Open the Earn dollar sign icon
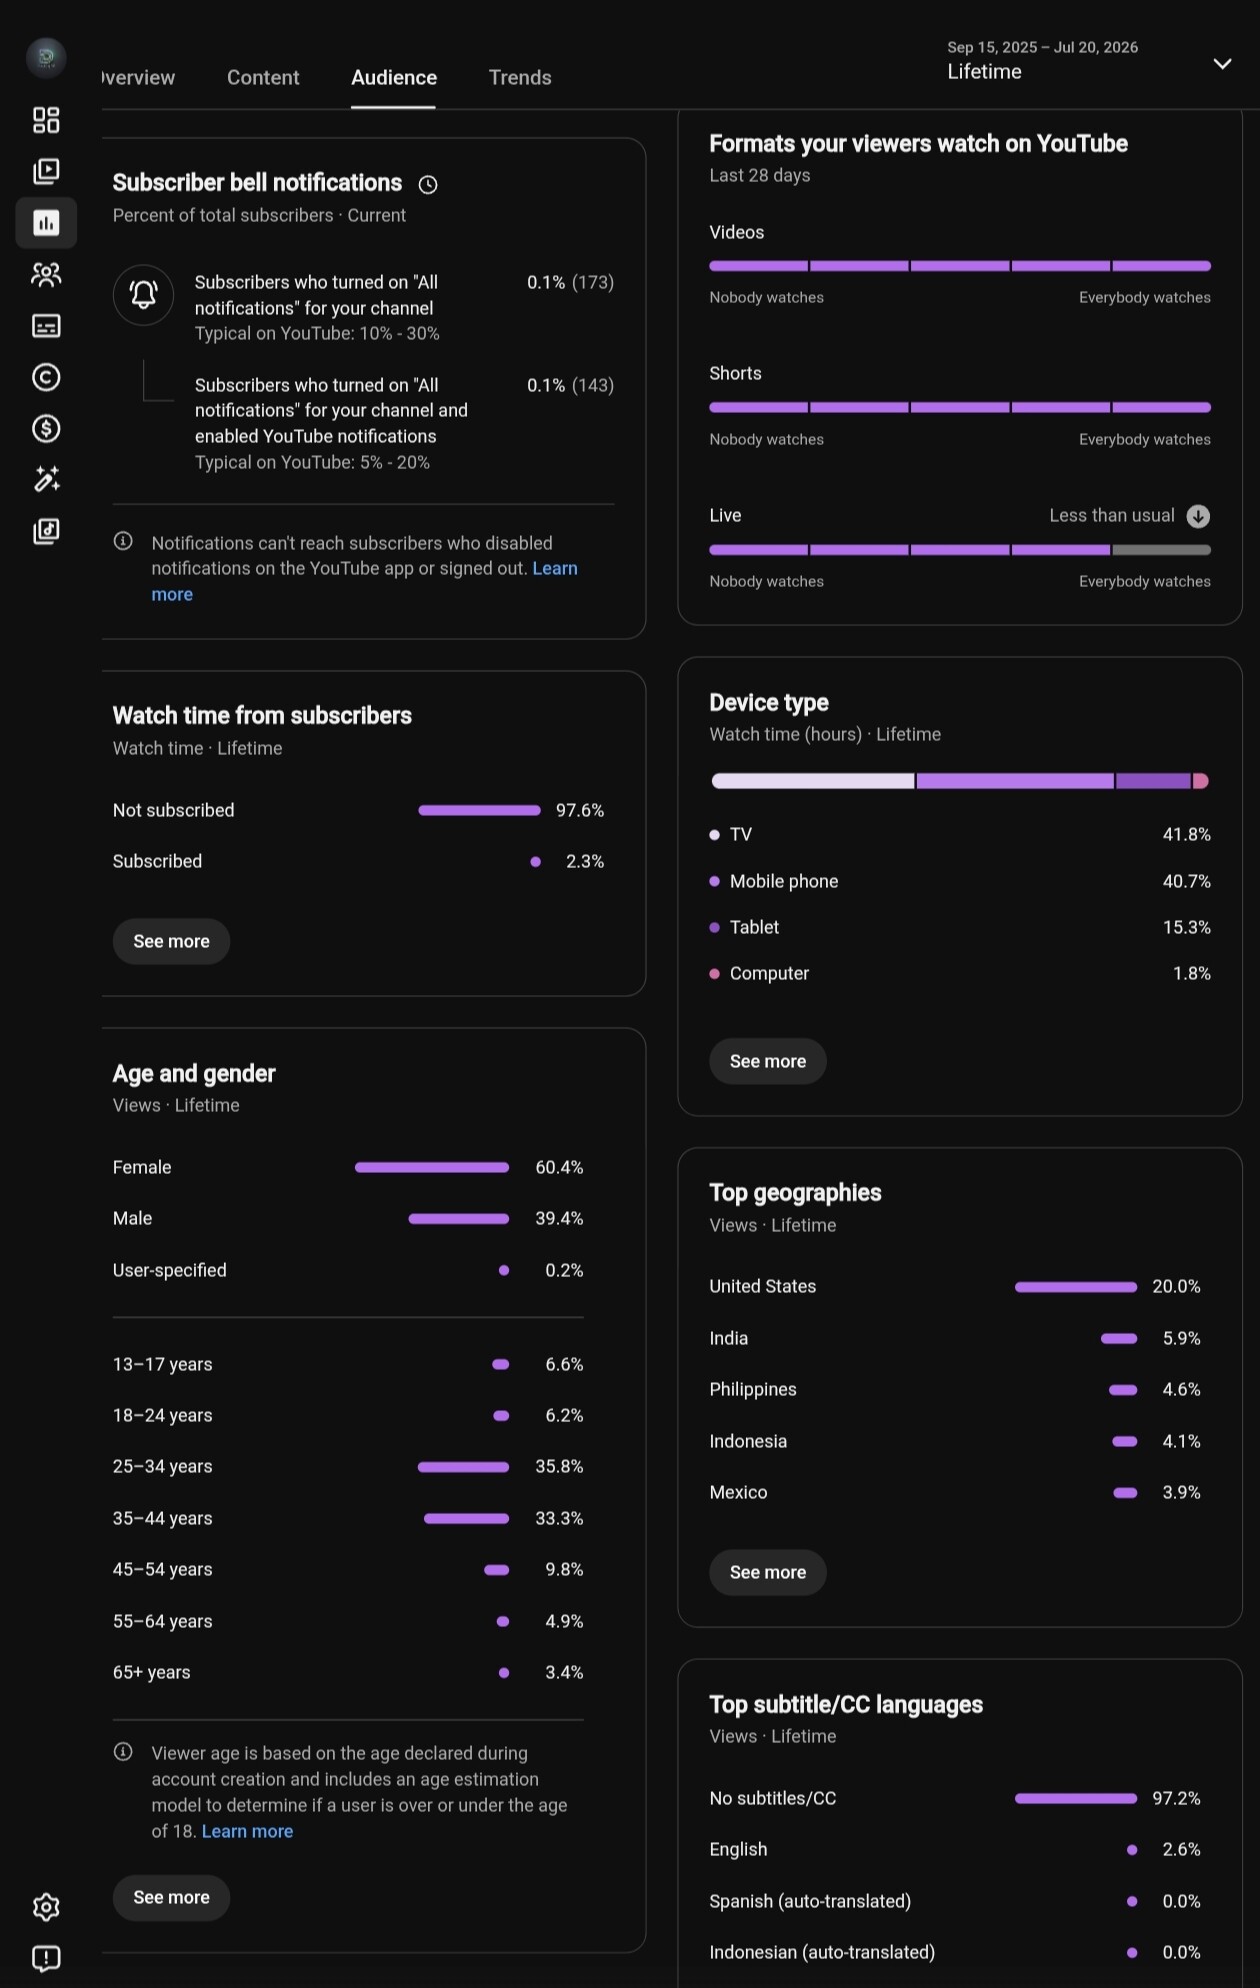 pyautogui.click(x=46, y=428)
